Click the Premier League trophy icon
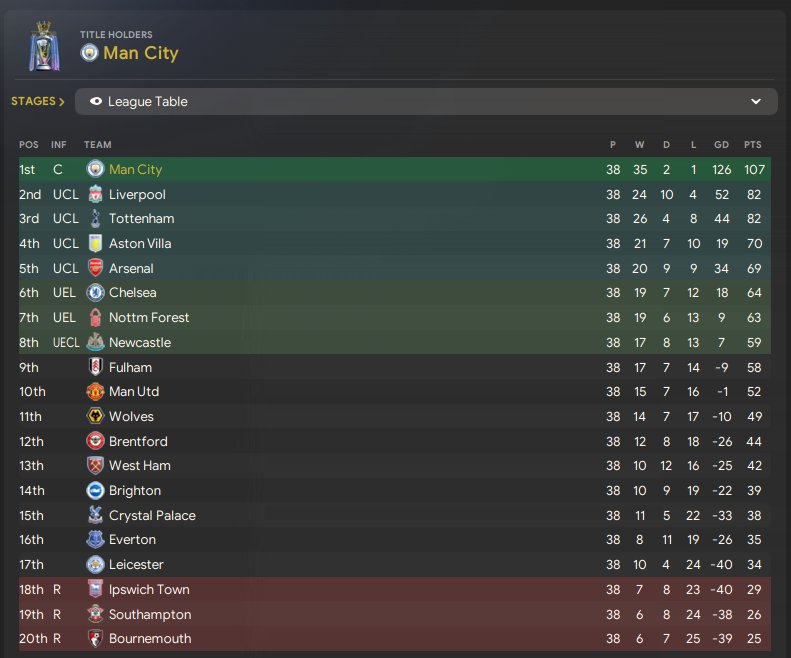Screen dimensions: 791x658 coord(43,46)
